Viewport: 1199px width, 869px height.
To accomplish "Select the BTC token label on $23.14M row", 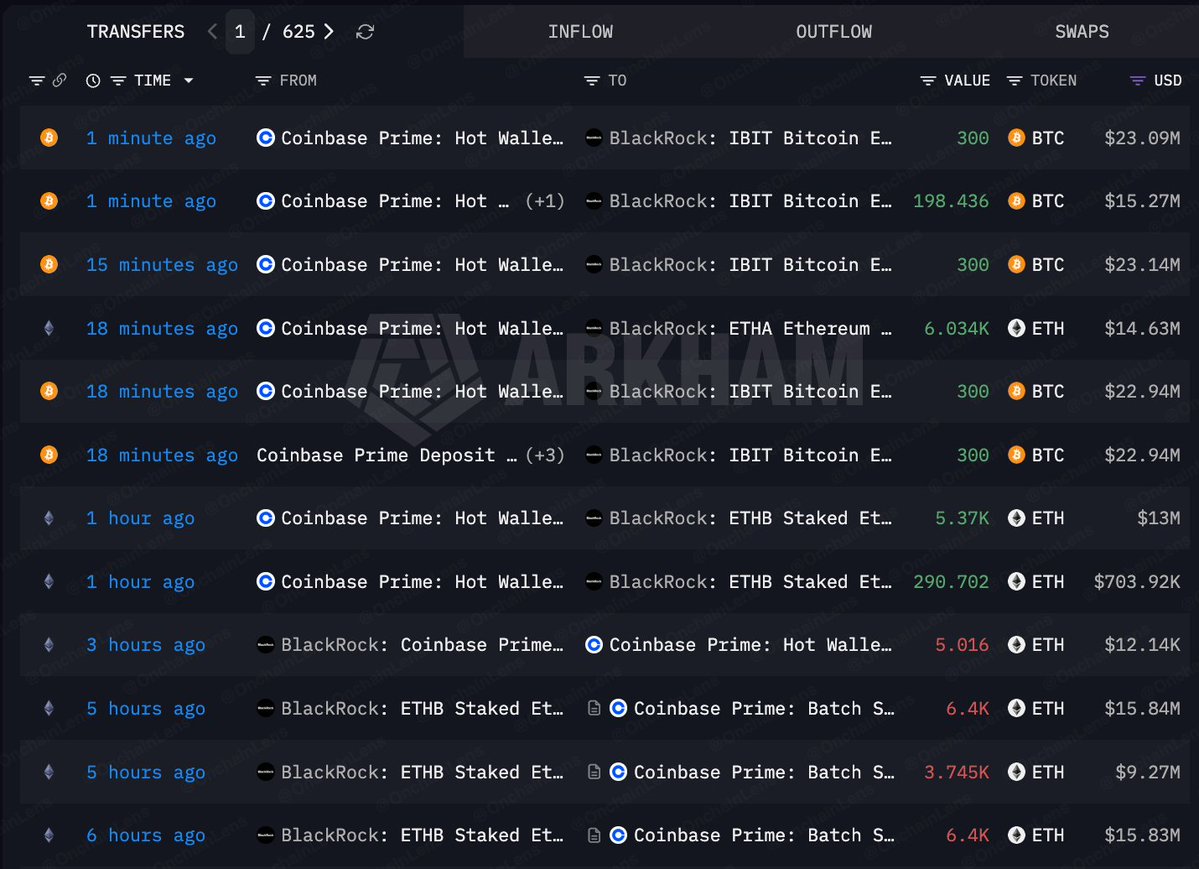I will tap(1048, 265).
